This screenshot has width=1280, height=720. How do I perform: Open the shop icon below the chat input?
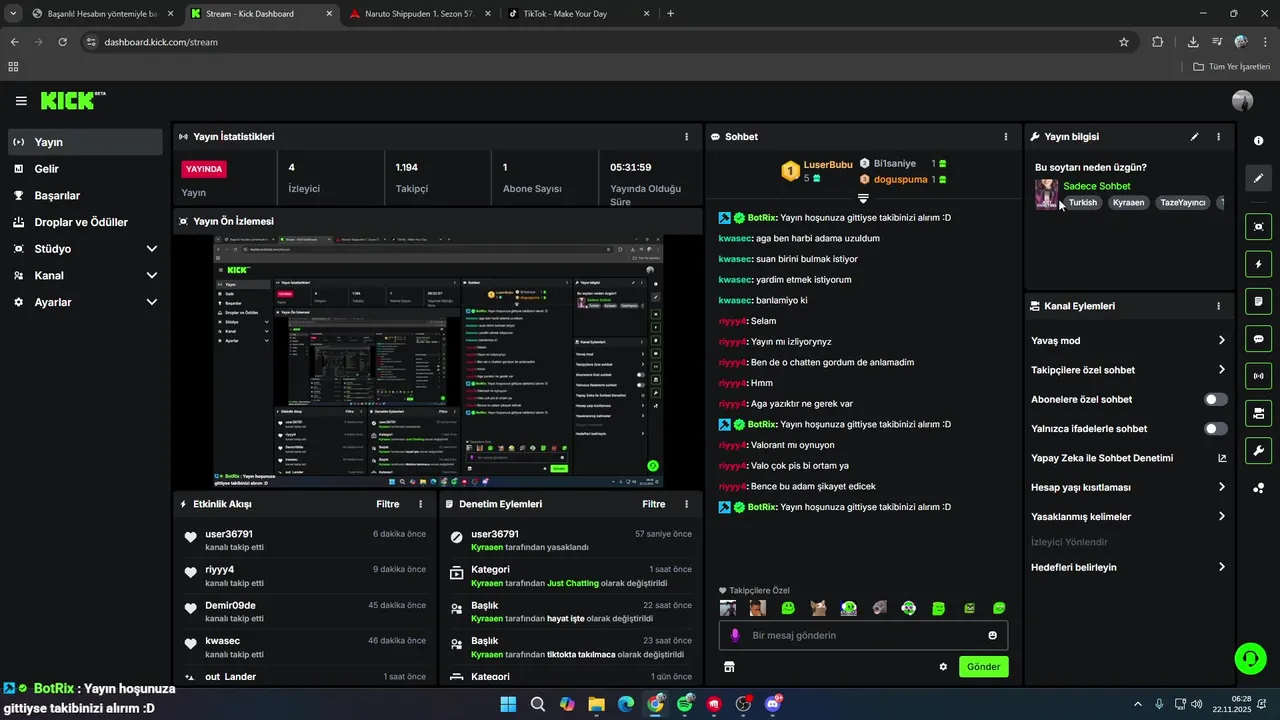[x=729, y=667]
